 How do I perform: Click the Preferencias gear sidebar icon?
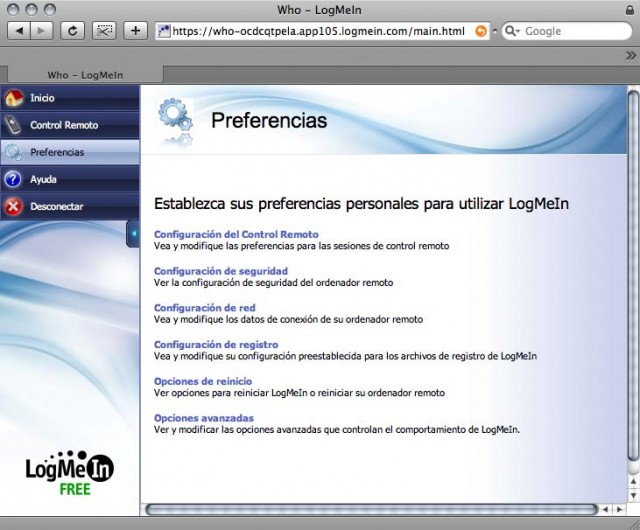(x=13, y=152)
